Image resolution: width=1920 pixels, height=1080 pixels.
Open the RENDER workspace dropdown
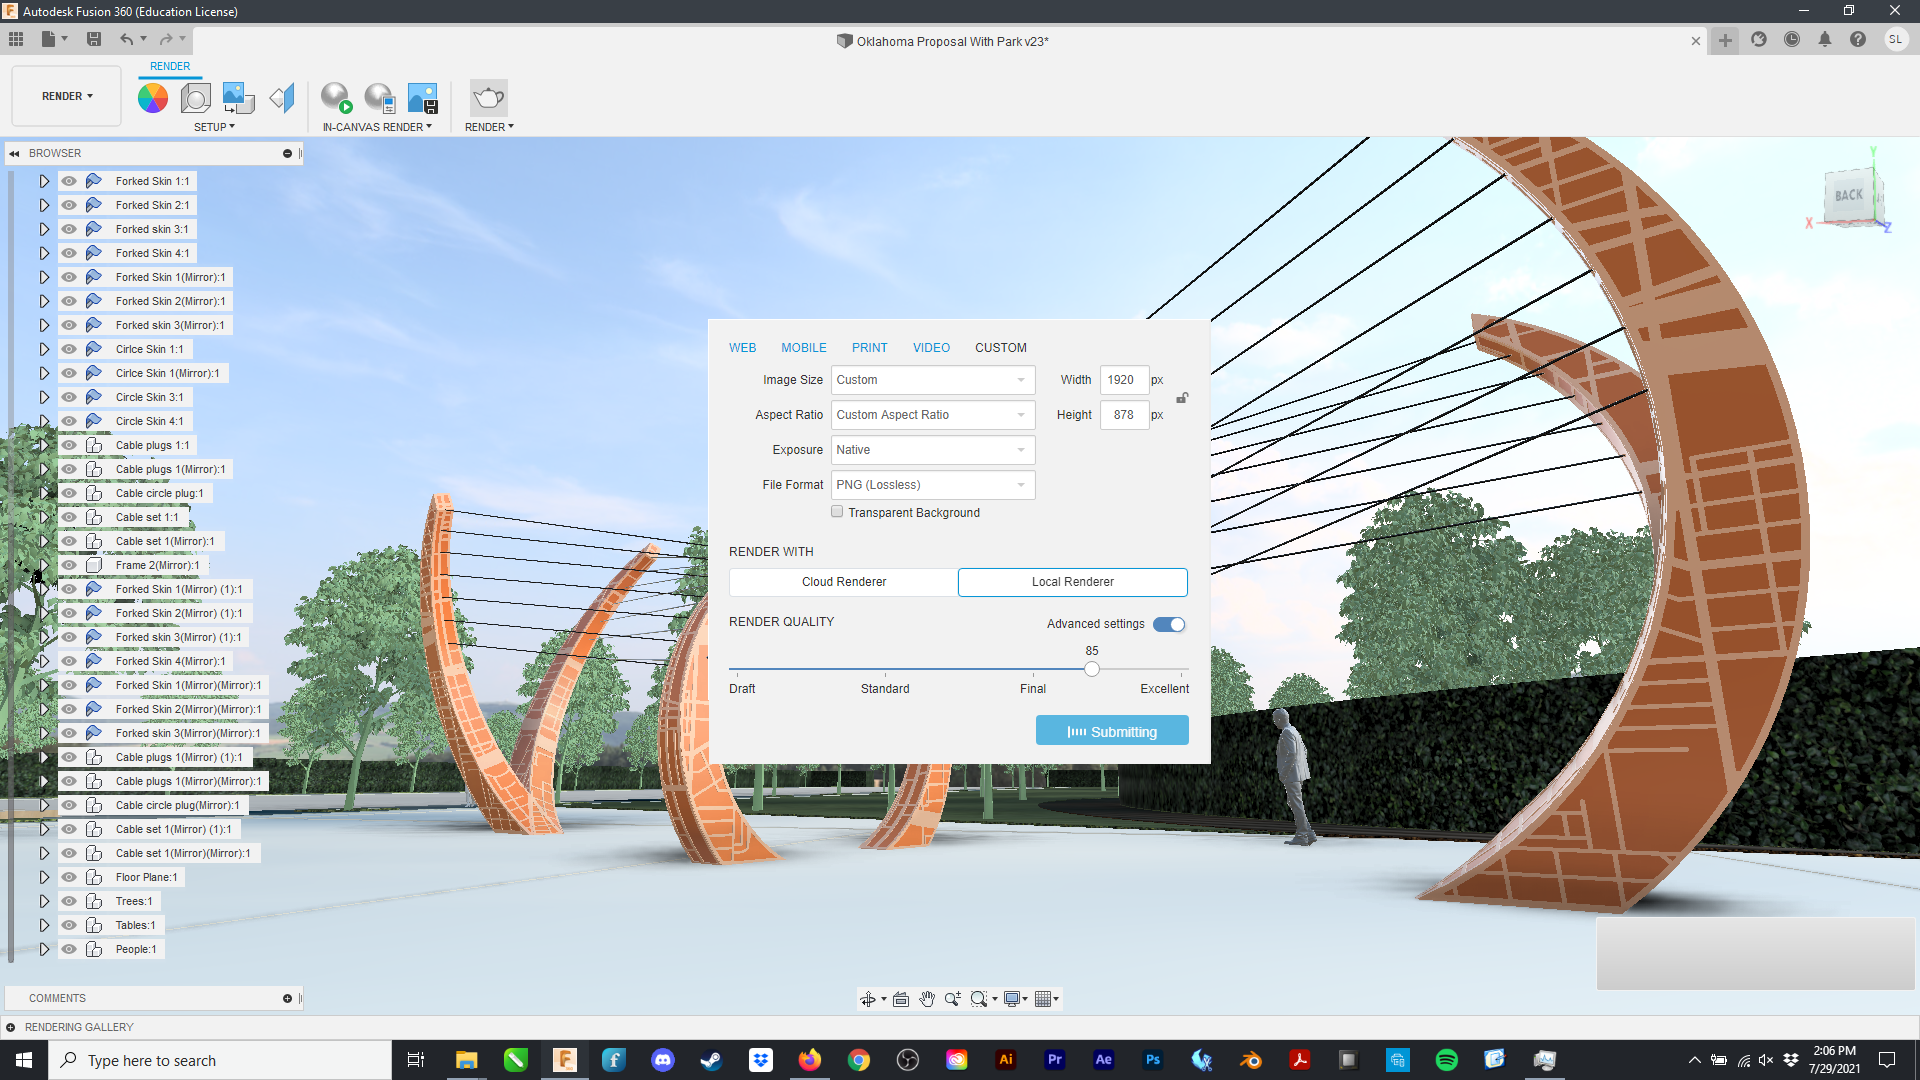click(67, 96)
